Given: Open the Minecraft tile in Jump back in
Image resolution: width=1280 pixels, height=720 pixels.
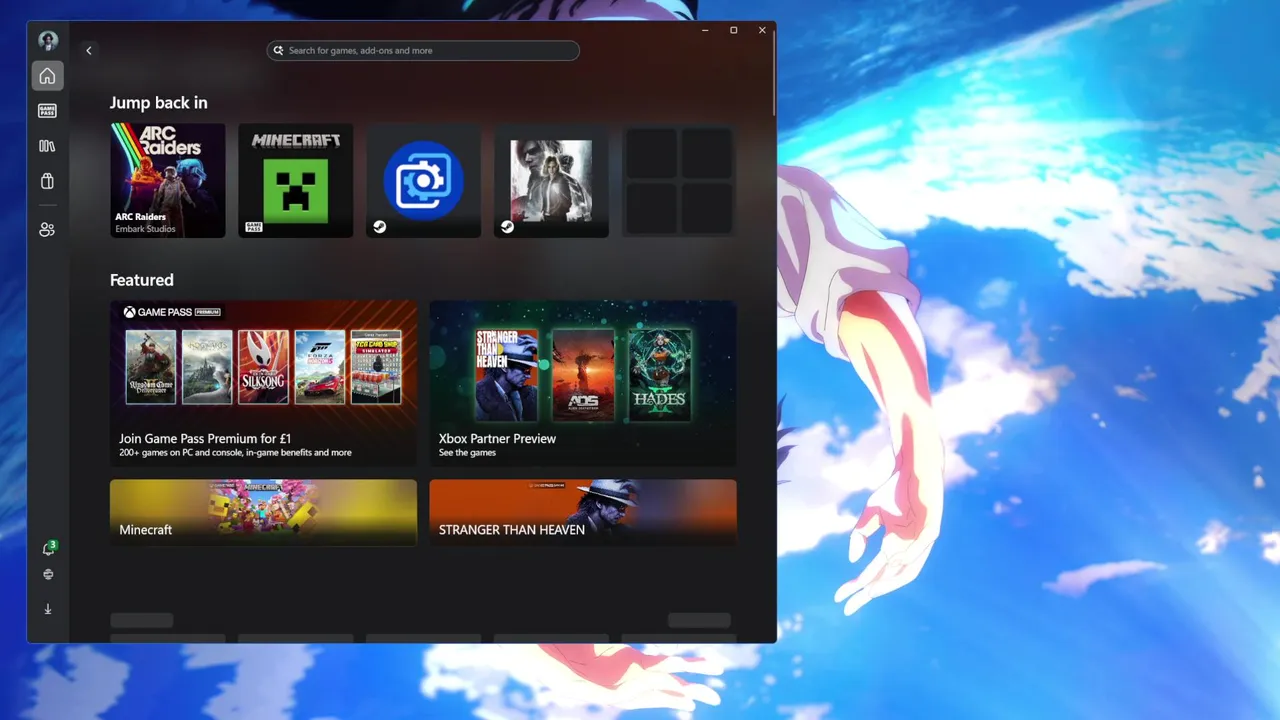Looking at the screenshot, I should 296,181.
